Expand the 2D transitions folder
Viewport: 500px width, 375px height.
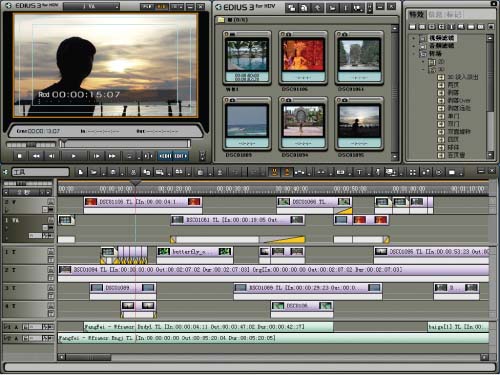coord(423,62)
